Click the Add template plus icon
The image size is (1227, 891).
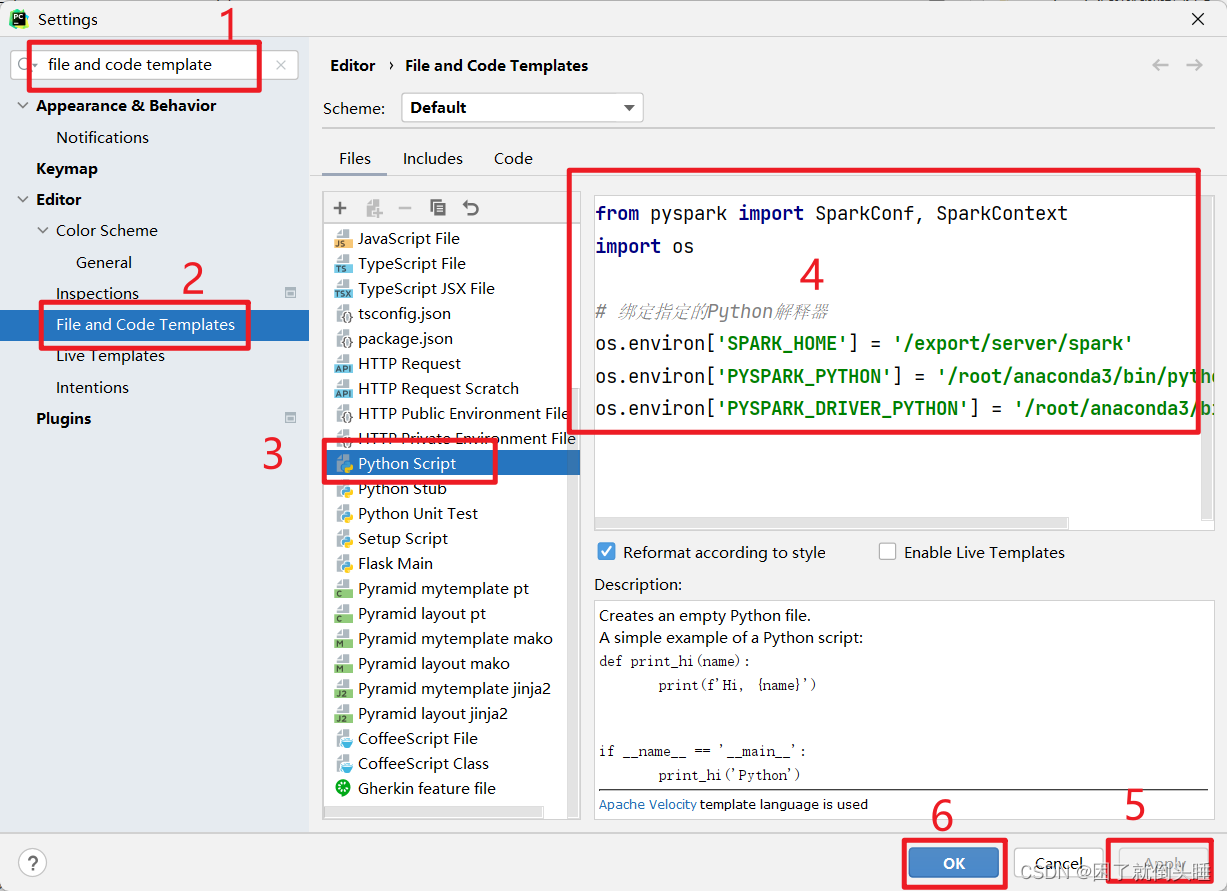340,208
